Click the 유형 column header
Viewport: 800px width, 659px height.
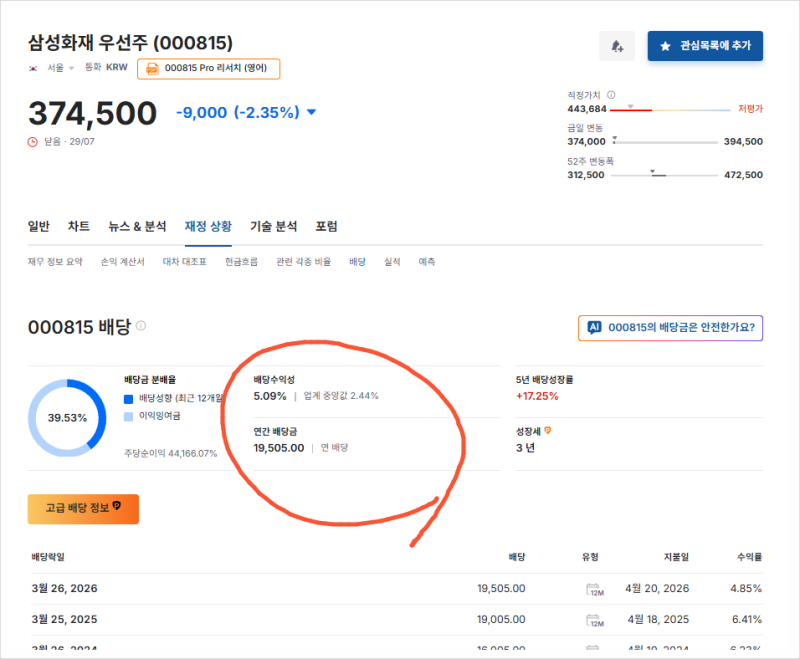(x=590, y=557)
